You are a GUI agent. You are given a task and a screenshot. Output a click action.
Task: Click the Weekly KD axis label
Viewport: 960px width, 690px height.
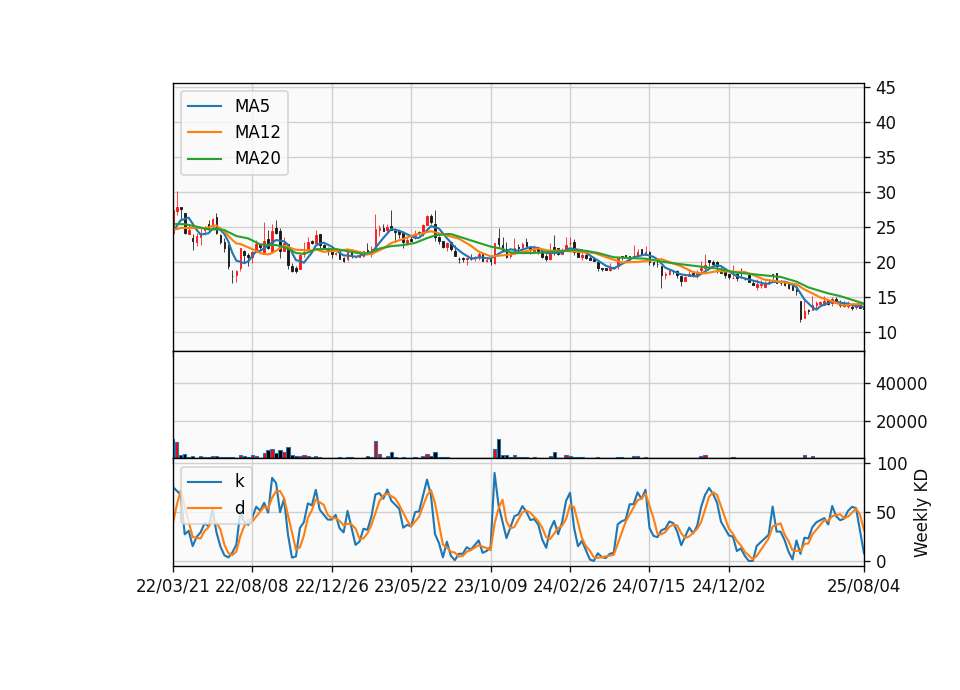pyautogui.click(x=920, y=514)
